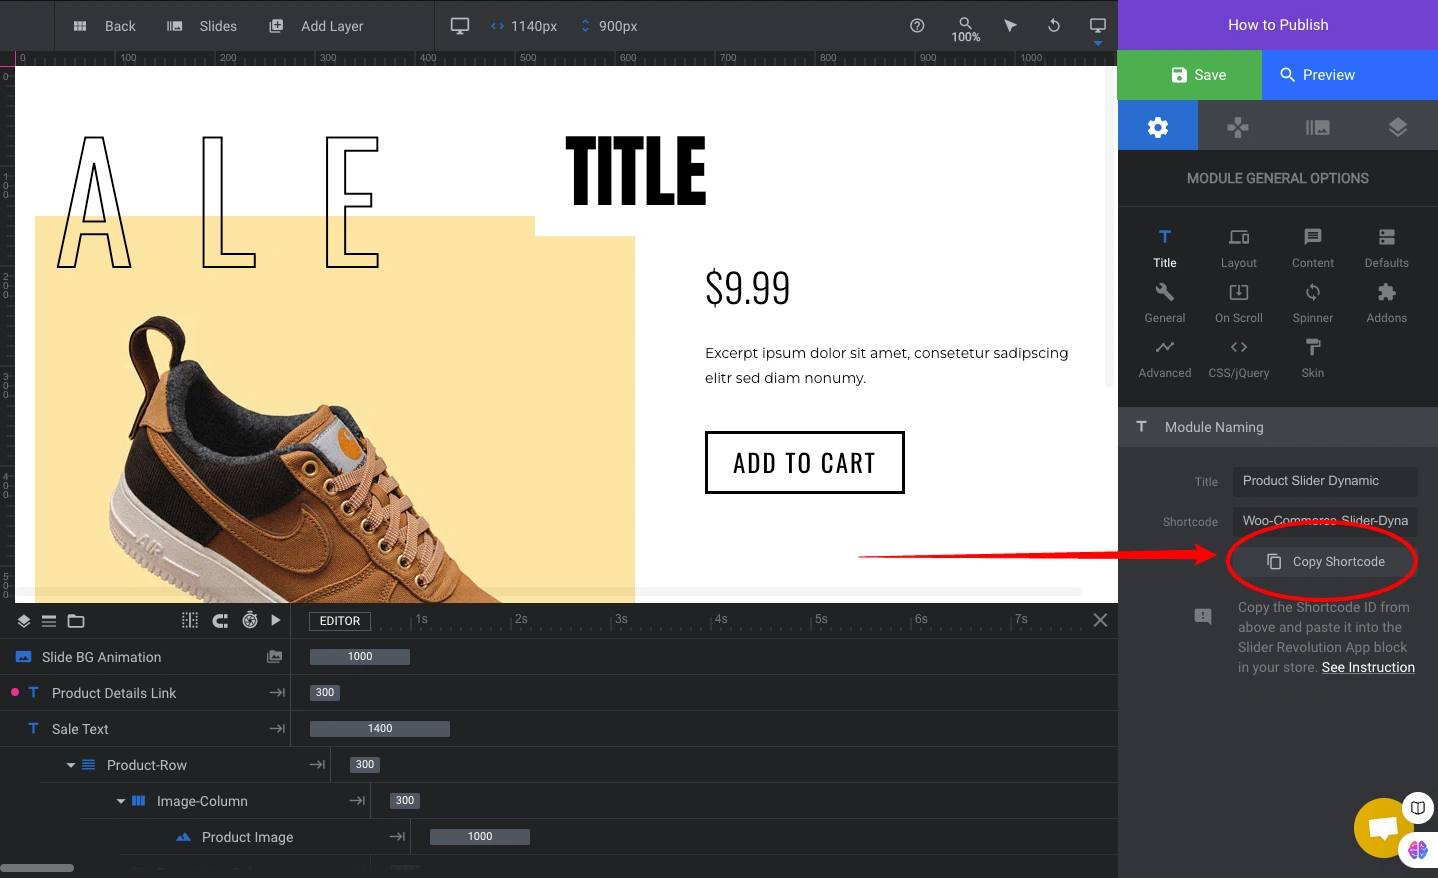Select the Product Details Link layer
This screenshot has width=1438, height=878.
coord(145,693)
